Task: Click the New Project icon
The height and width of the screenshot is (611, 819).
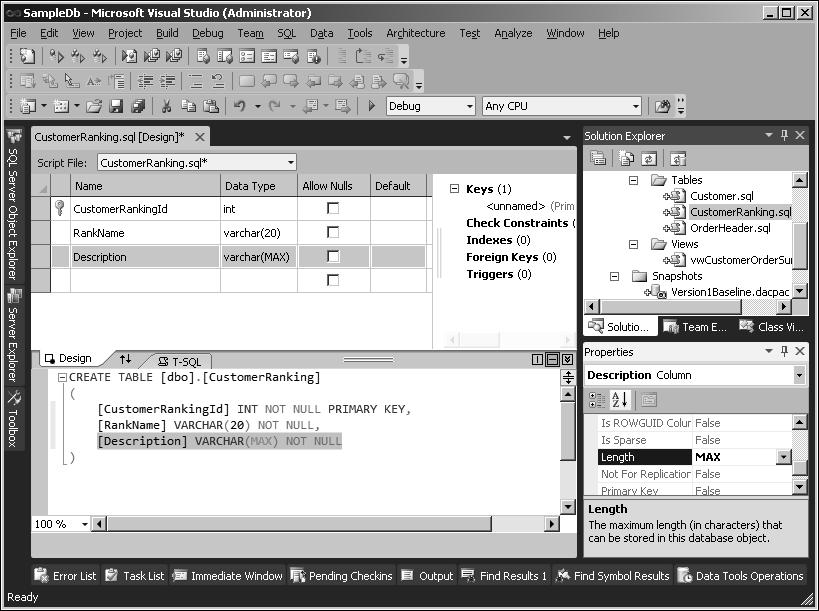Action: 27,107
